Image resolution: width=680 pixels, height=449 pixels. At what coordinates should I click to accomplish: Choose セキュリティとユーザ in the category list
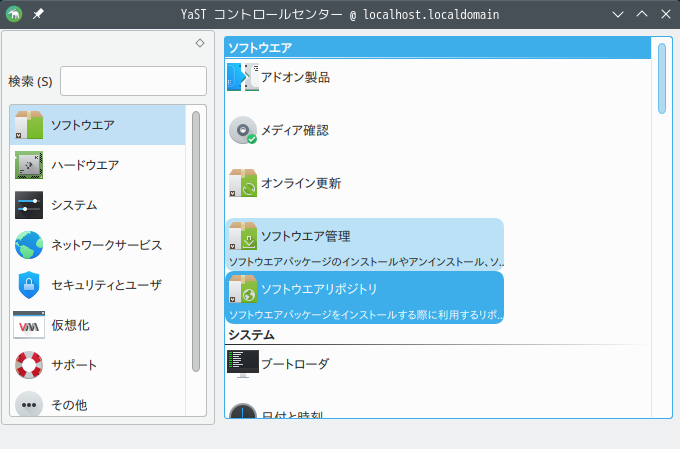(107, 285)
